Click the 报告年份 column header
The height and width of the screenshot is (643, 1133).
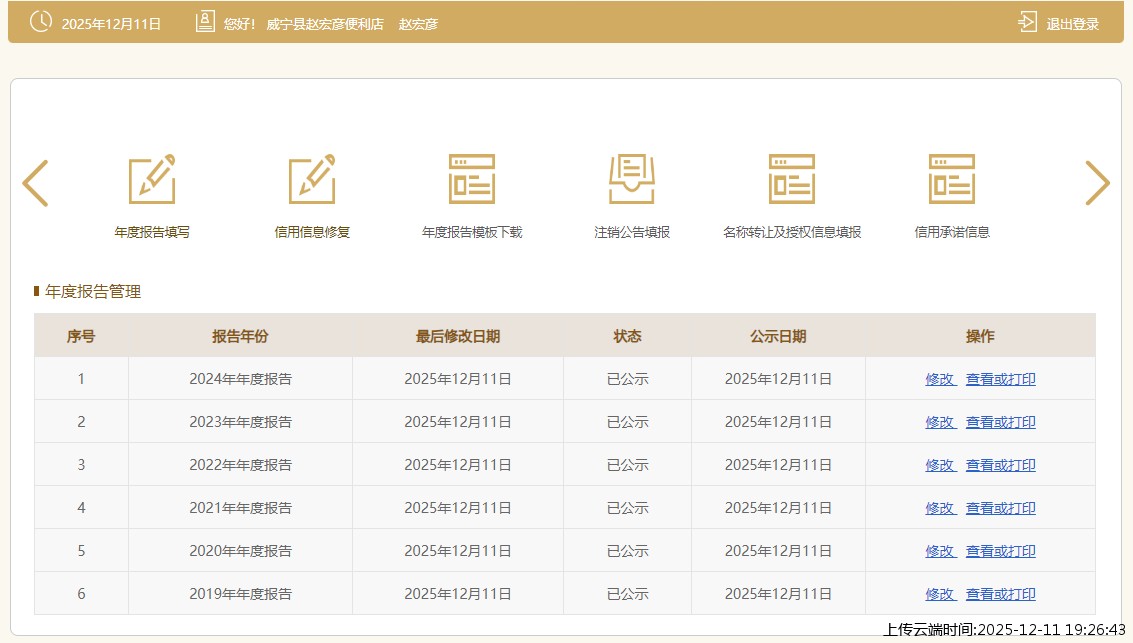(x=240, y=336)
